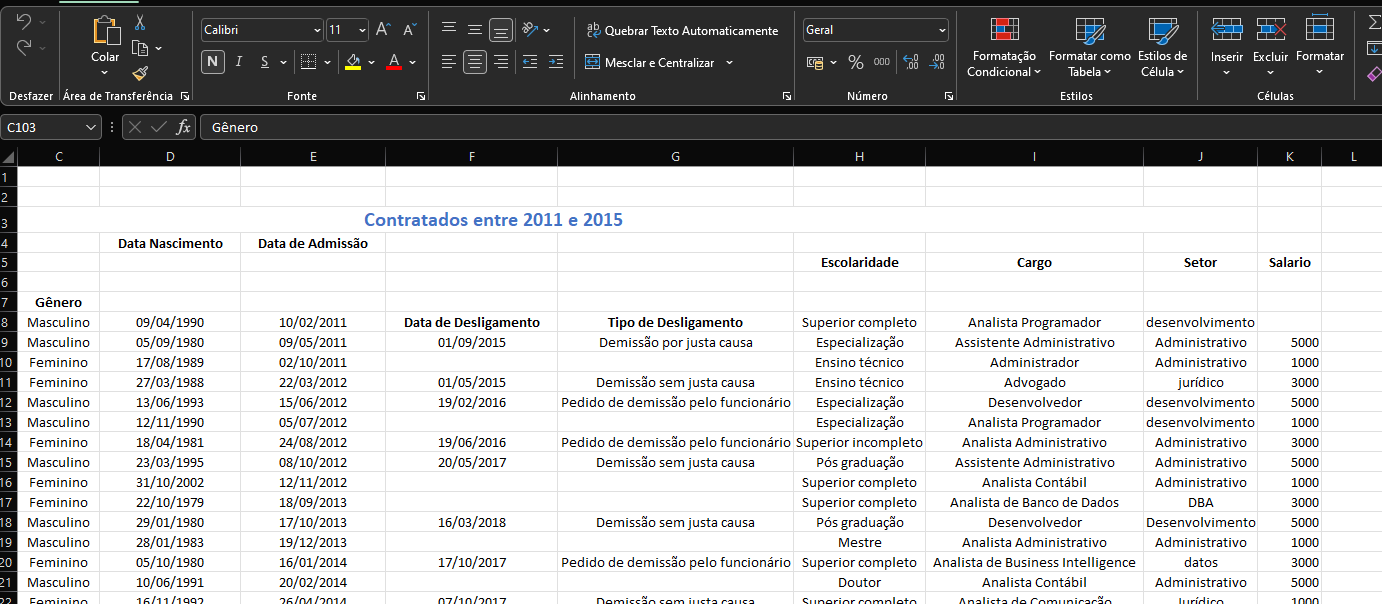The height and width of the screenshot is (604, 1382).
Task: Click the Escolaridade header cell
Action: tap(859, 262)
